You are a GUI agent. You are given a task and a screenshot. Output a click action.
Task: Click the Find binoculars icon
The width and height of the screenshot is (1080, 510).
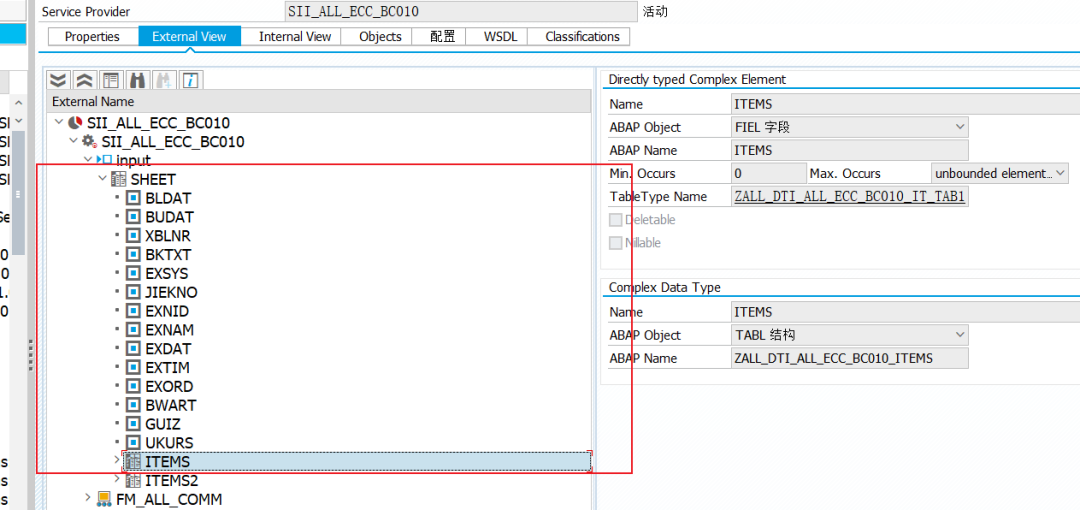[x=137, y=80]
